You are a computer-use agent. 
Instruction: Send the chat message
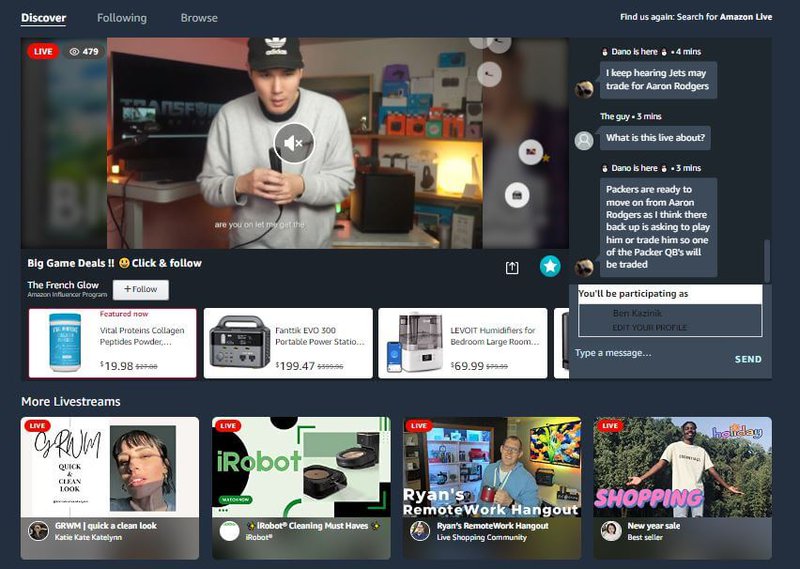[748, 359]
